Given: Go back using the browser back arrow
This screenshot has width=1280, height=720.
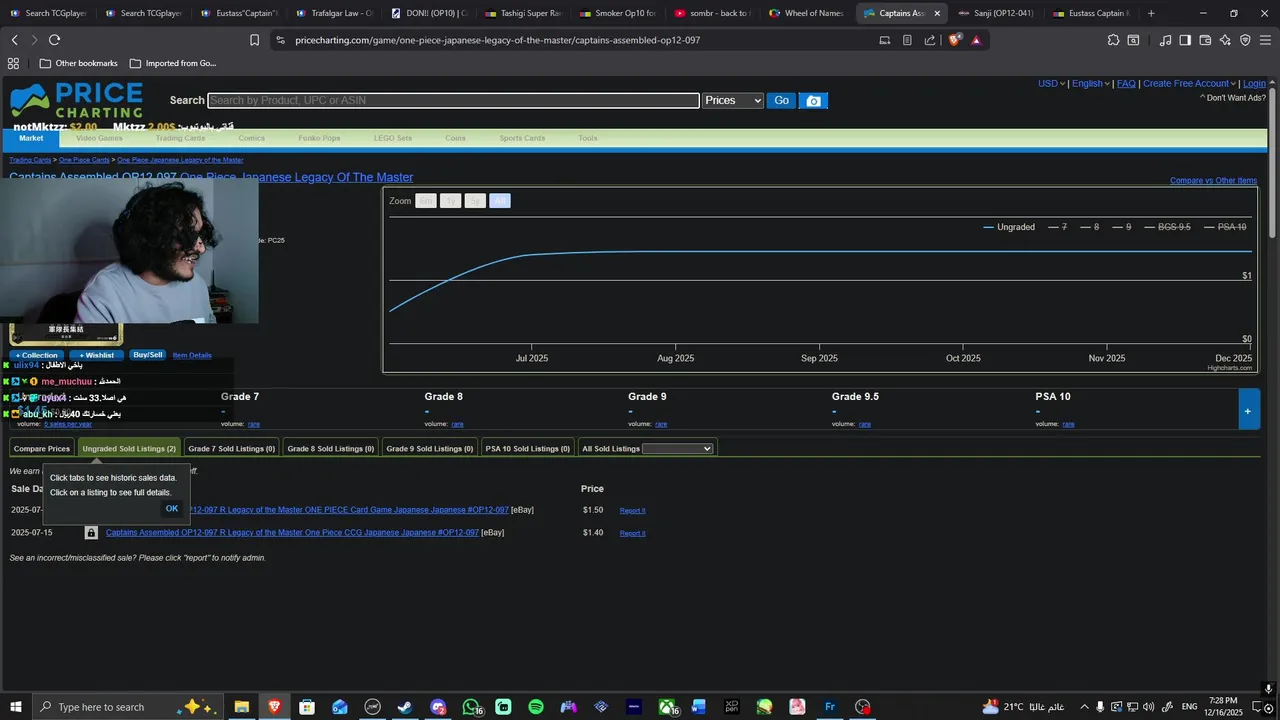Looking at the screenshot, I should click(x=14, y=40).
